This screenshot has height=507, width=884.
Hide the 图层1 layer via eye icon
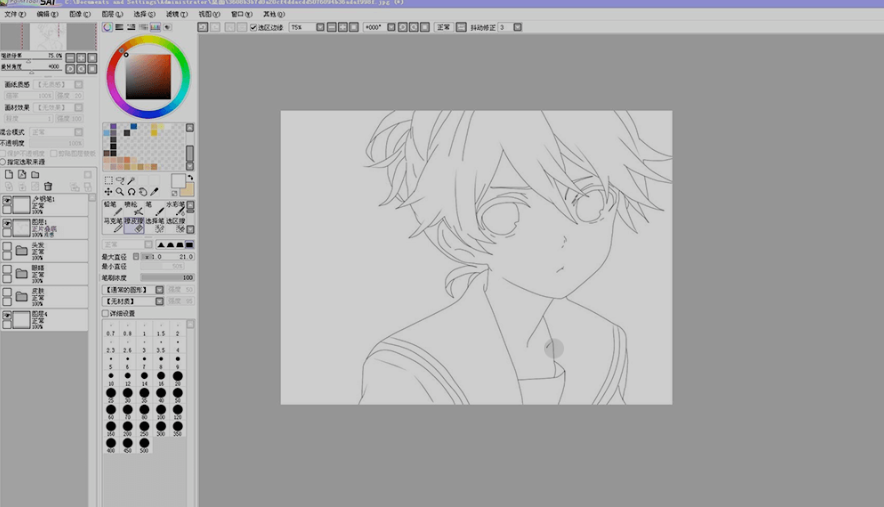coord(7,224)
